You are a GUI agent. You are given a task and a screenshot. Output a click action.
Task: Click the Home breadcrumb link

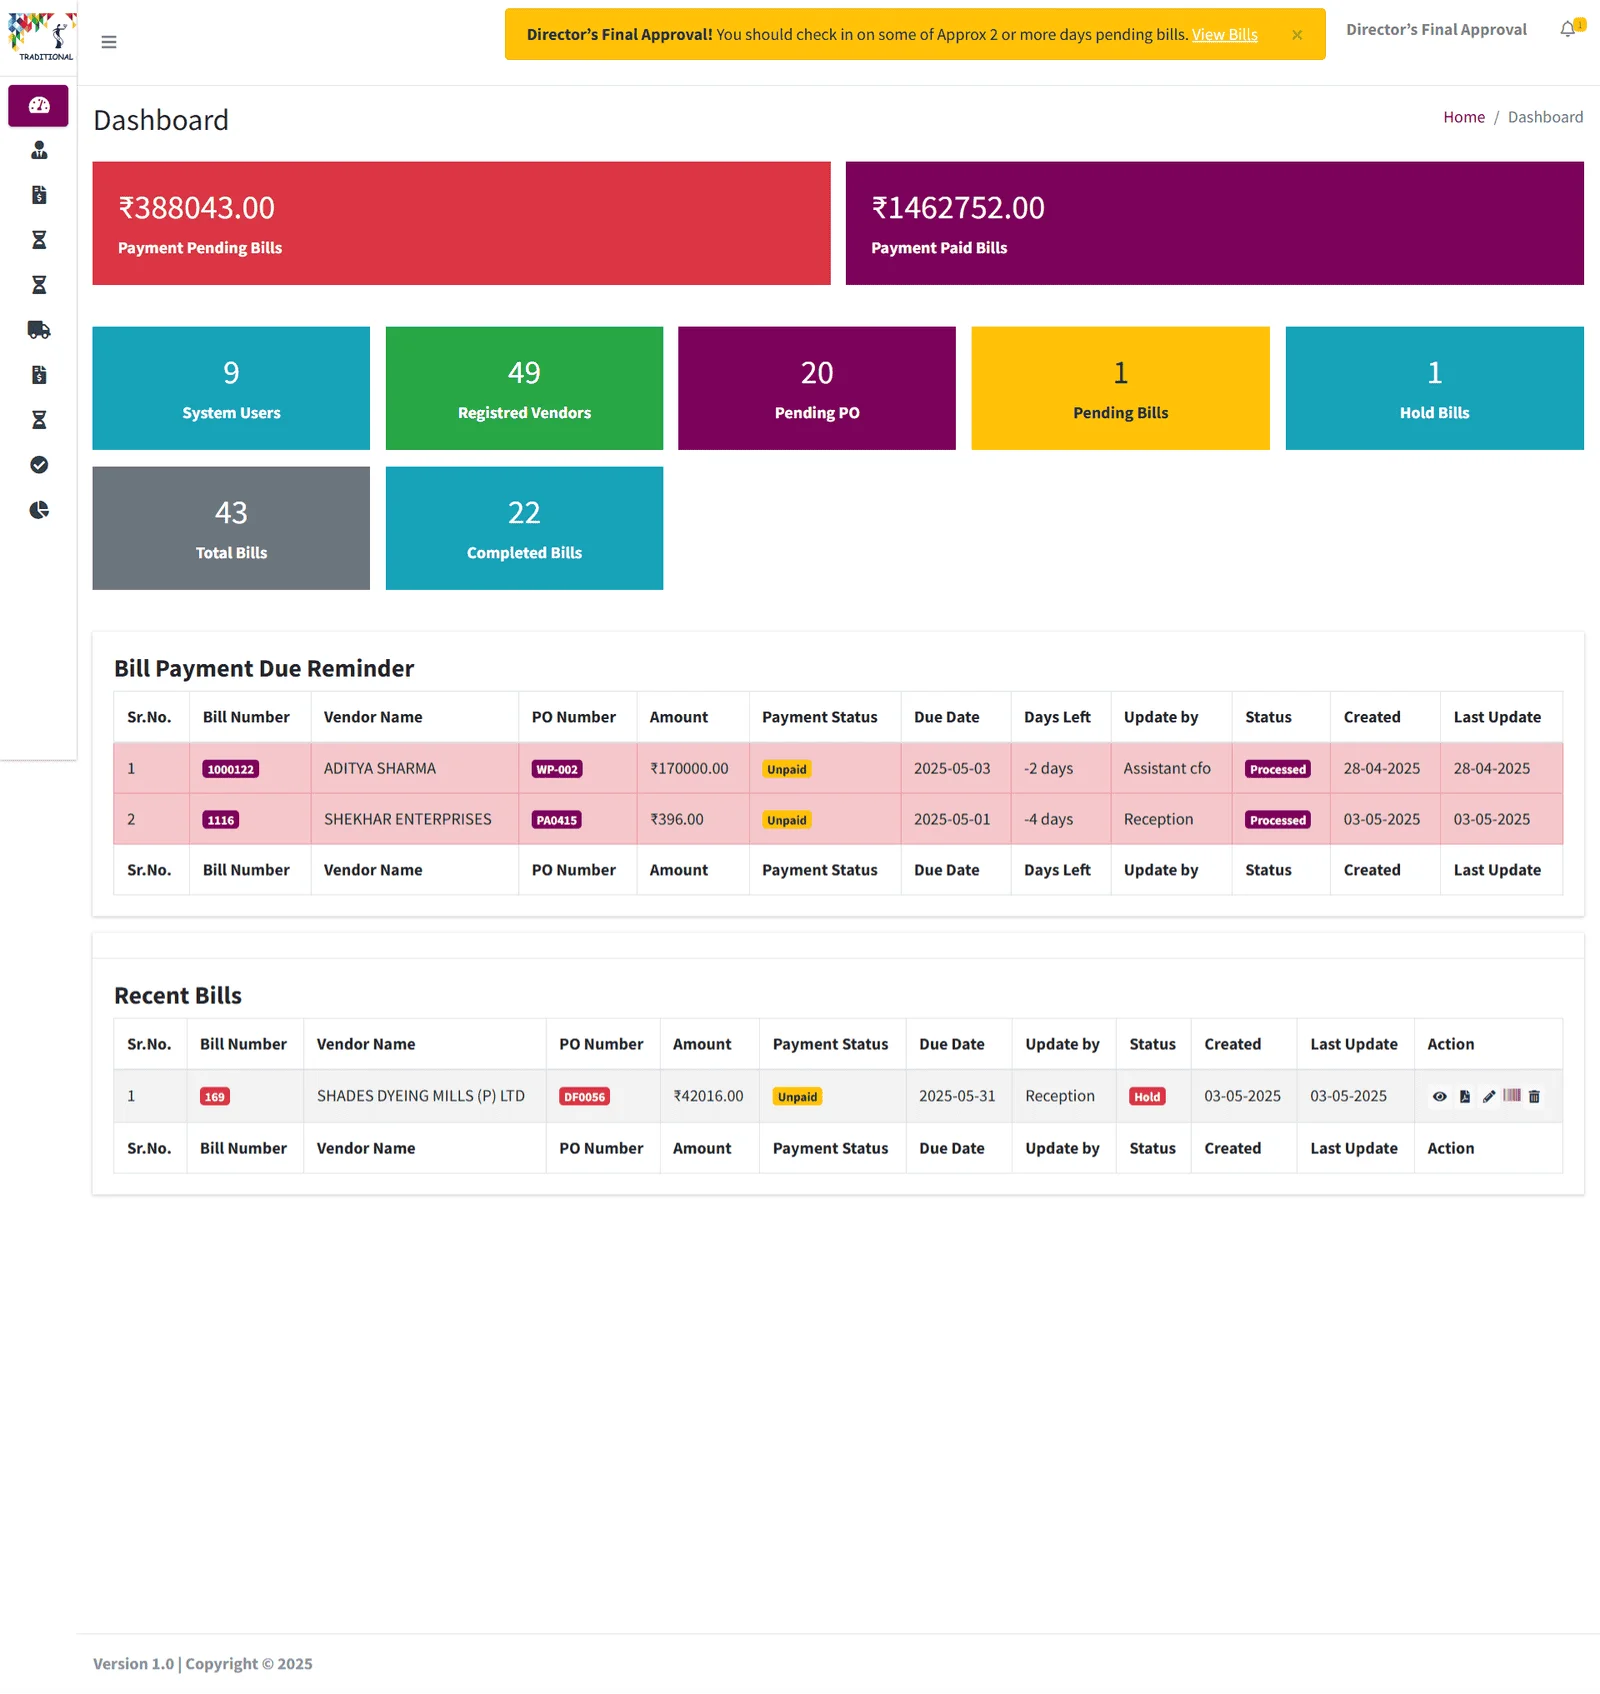[1463, 116]
